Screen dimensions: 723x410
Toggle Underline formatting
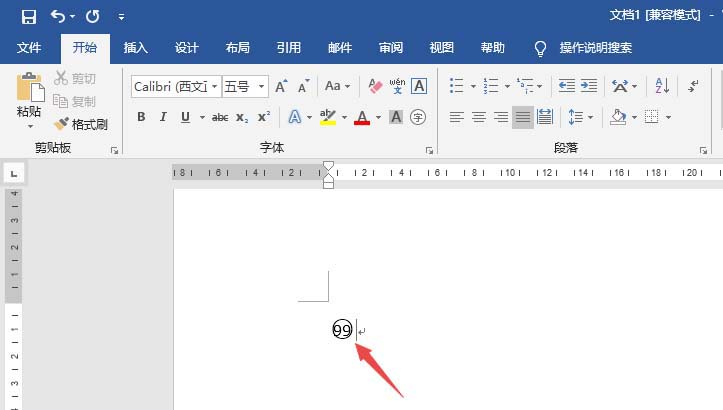point(185,117)
